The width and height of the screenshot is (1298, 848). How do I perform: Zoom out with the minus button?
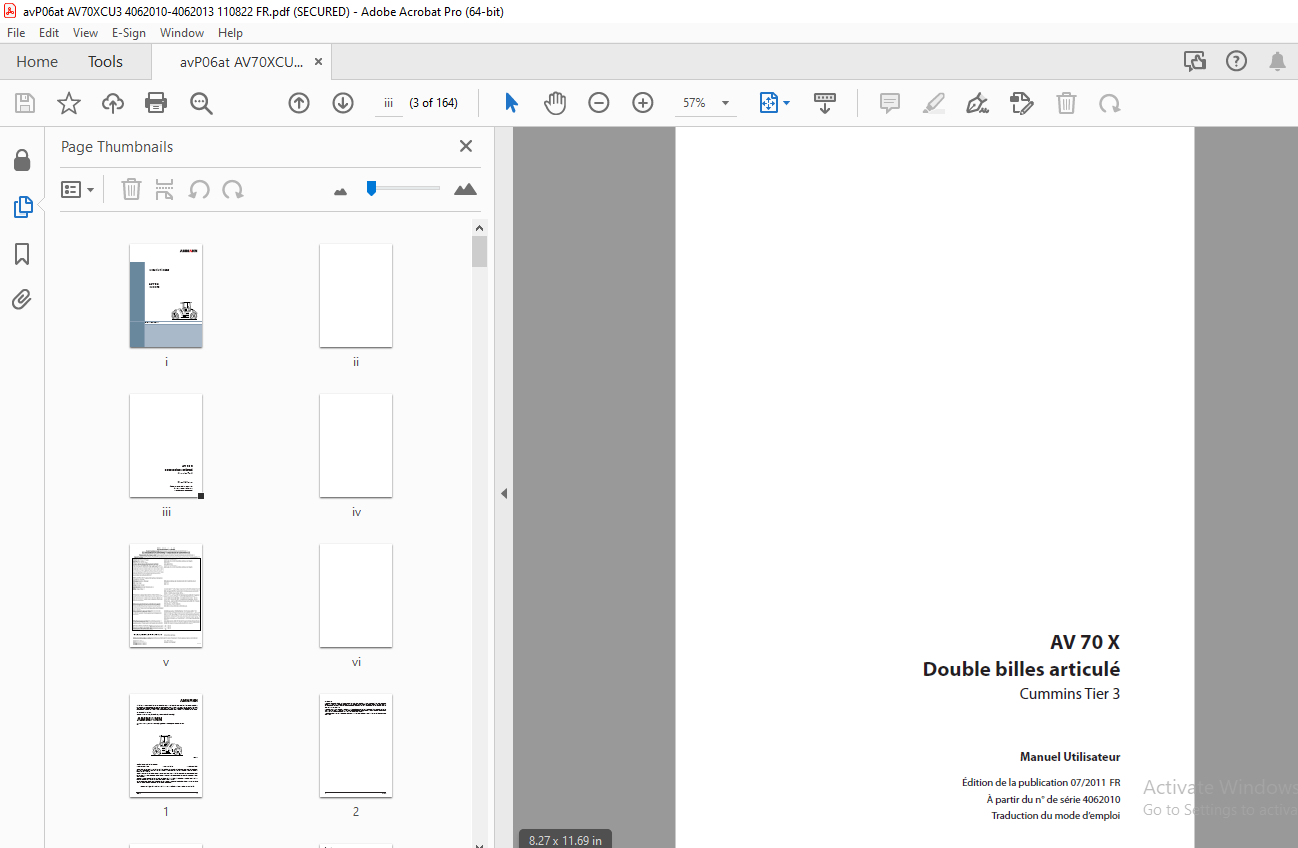coord(599,103)
